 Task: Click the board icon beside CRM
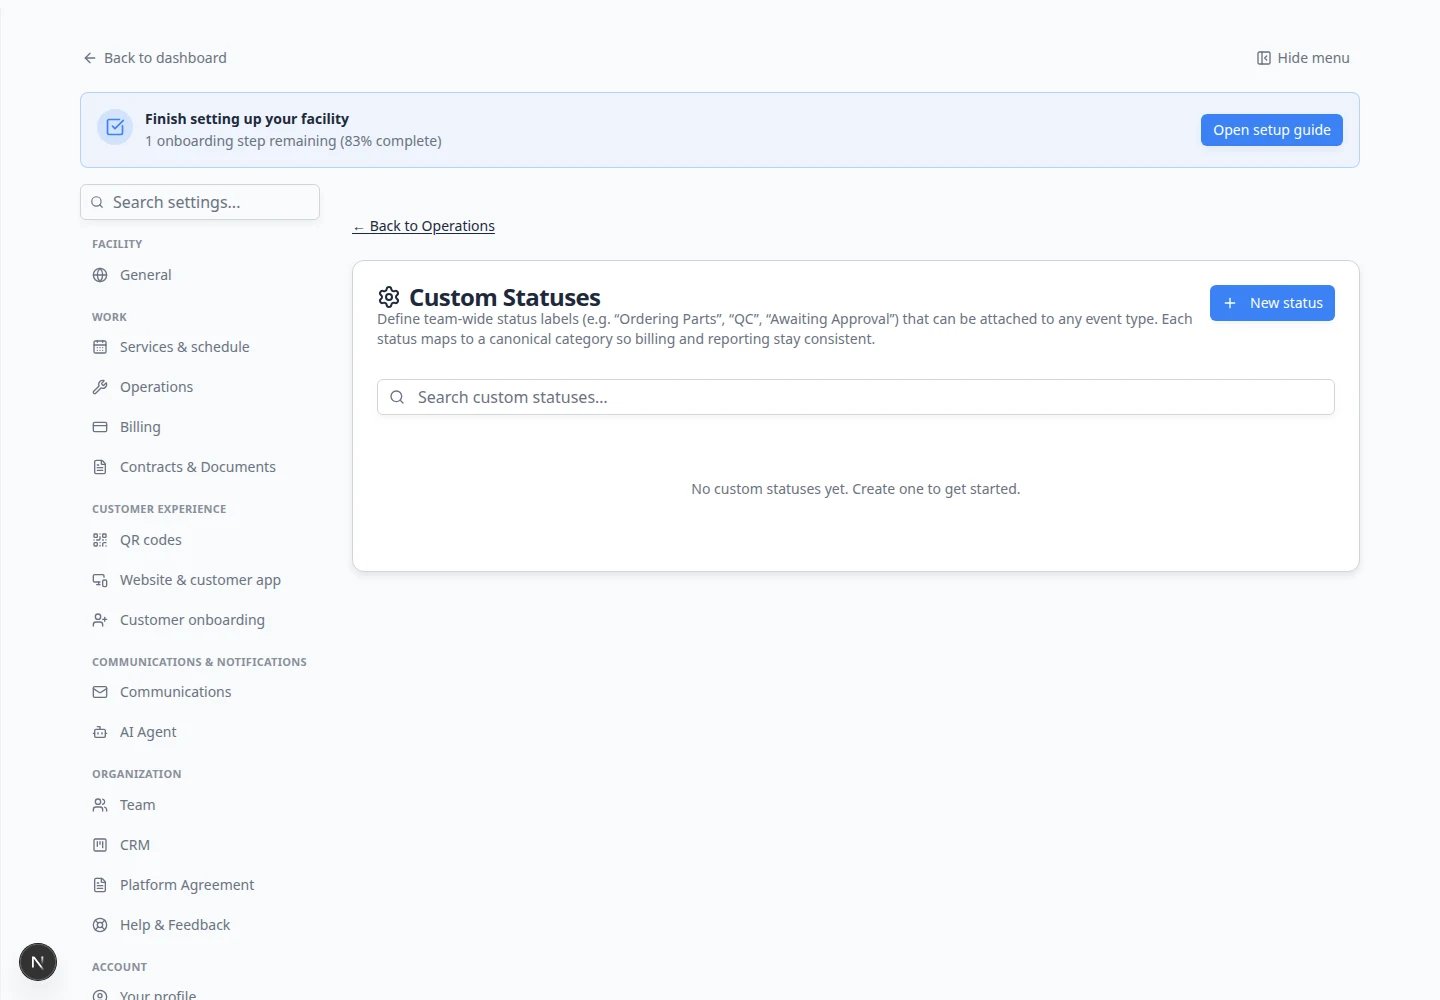[100, 845]
